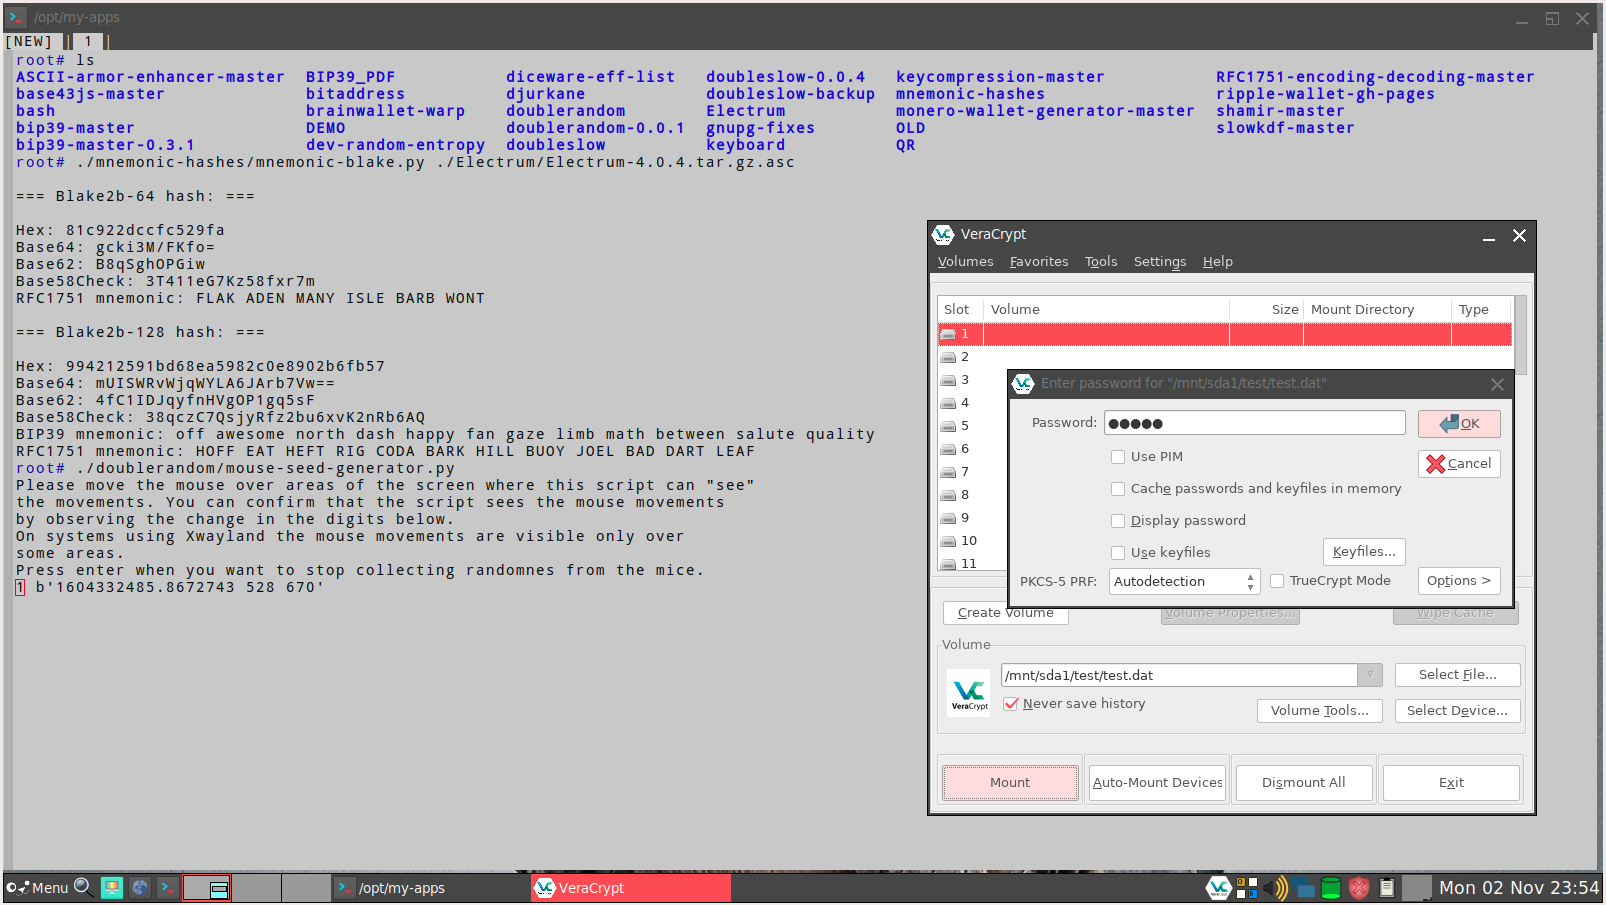Click VeraCrypt icon in password dialog title bar
Image resolution: width=1606 pixels, height=905 pixels.
click(x=1023, y=384)
